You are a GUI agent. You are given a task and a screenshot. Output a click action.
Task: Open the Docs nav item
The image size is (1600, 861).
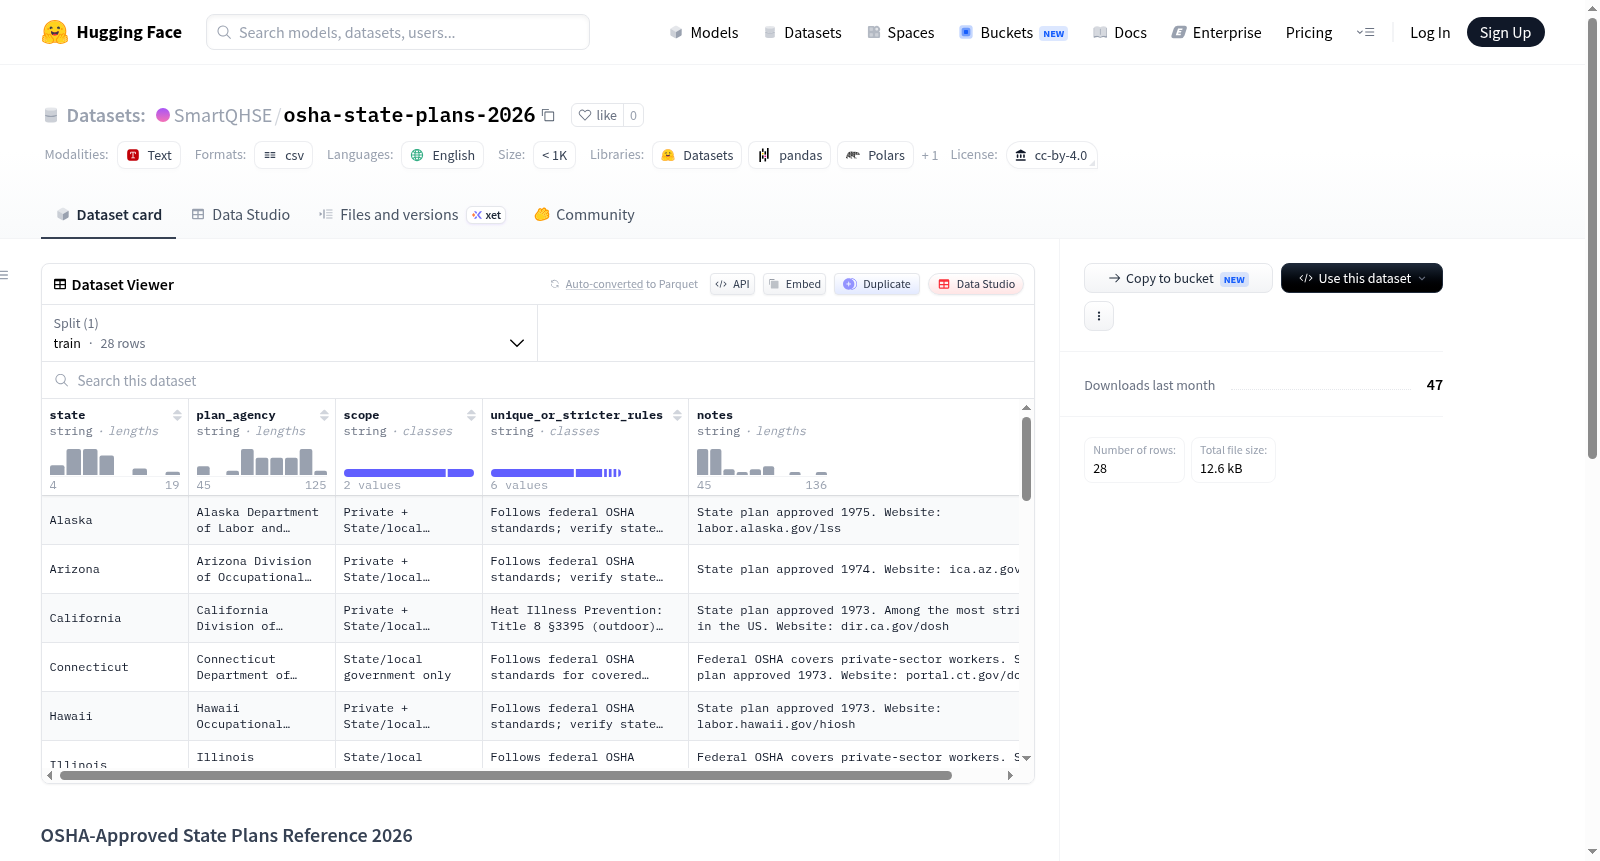(x=1119, y=32)
